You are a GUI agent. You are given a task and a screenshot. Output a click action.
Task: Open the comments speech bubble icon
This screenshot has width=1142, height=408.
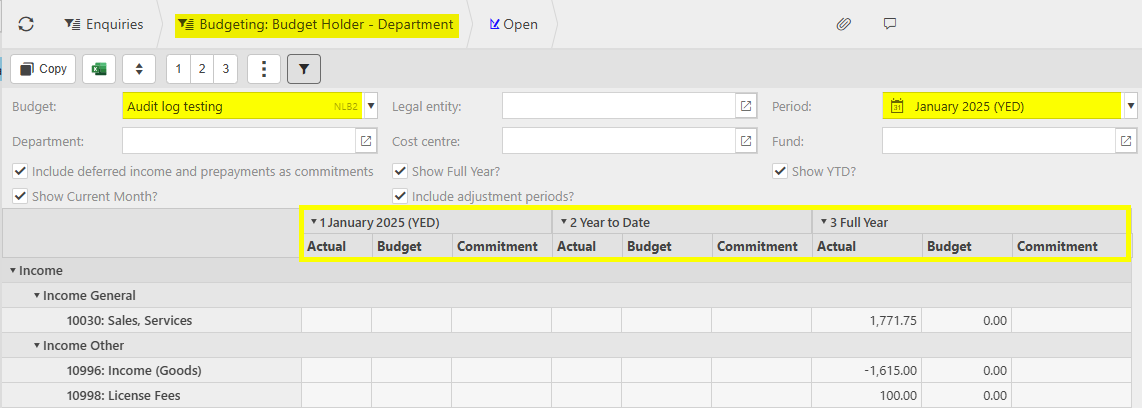[x=889, y=24]
